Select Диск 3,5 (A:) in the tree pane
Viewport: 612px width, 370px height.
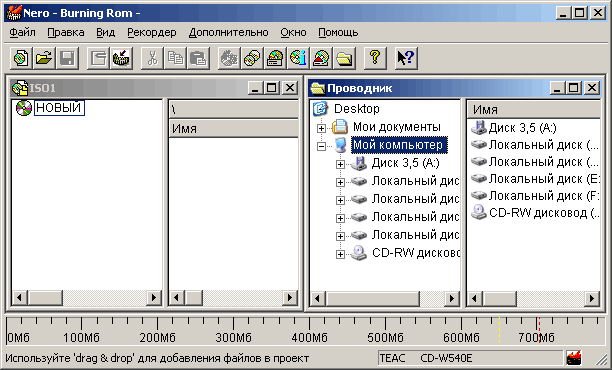click(x=406, y=163)
